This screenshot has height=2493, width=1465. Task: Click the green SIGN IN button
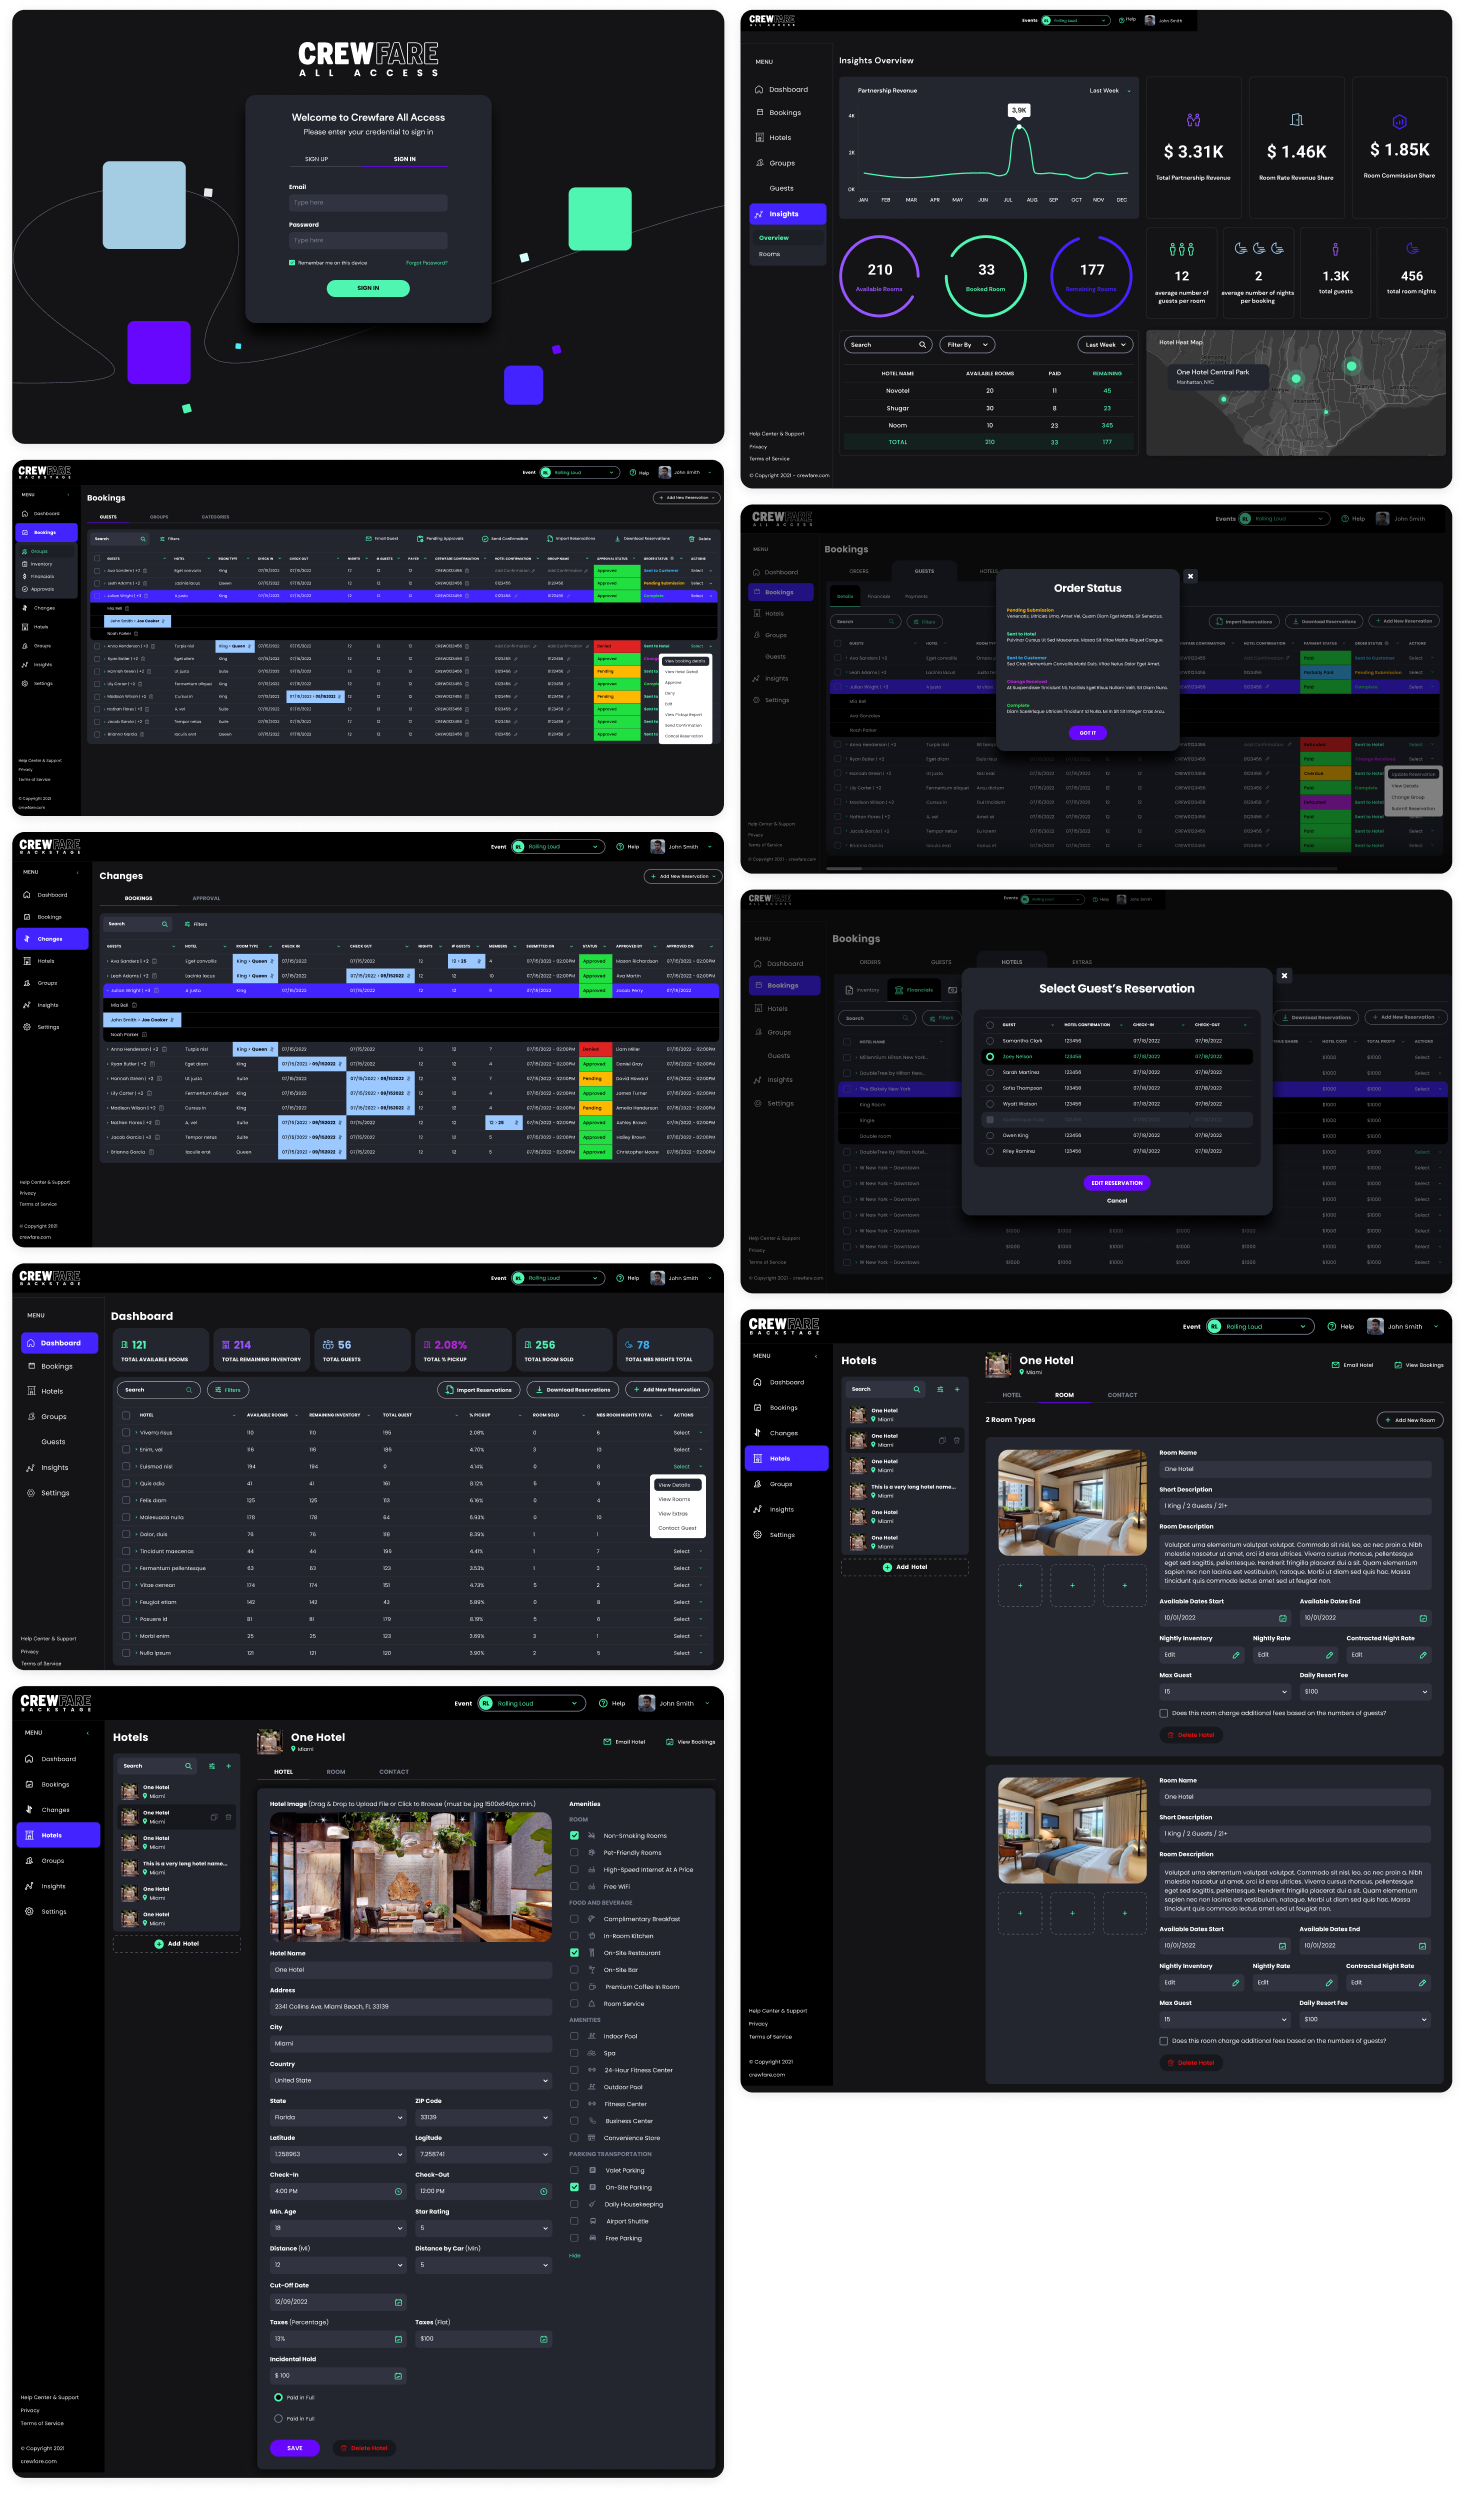(x=368, y=288)
